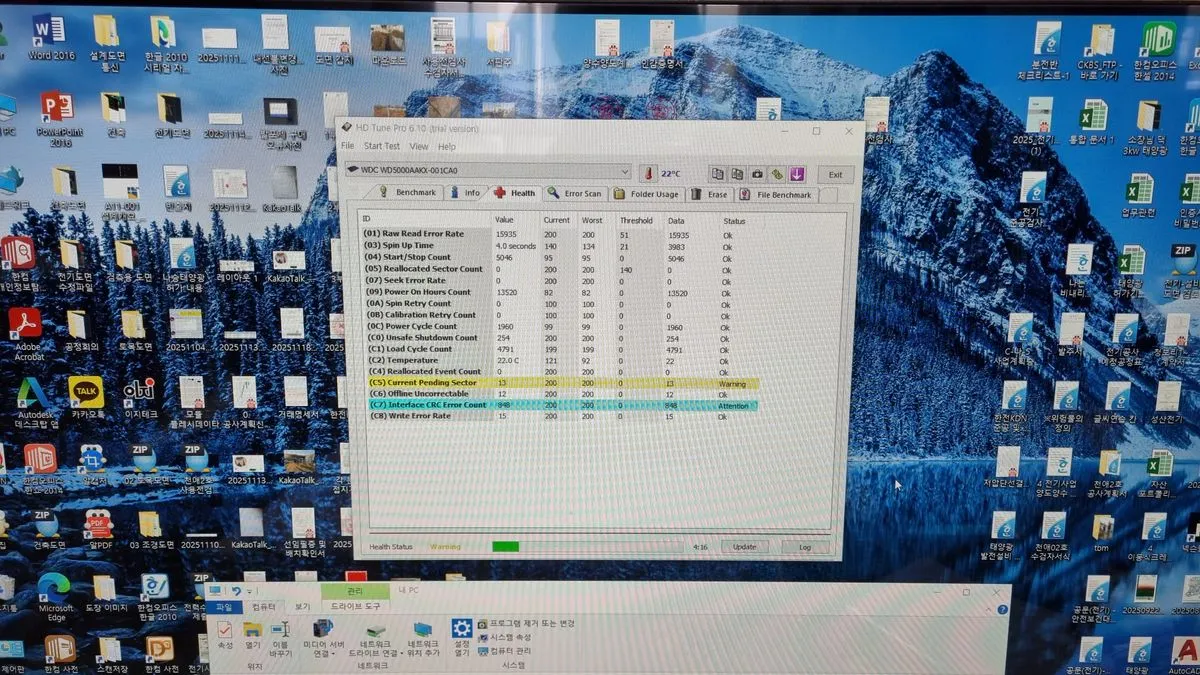This screenshot has width=1200, height=675.
Task: Switch to the Benchmark tab
Action: pyautogui.click(x=408, y=193)
